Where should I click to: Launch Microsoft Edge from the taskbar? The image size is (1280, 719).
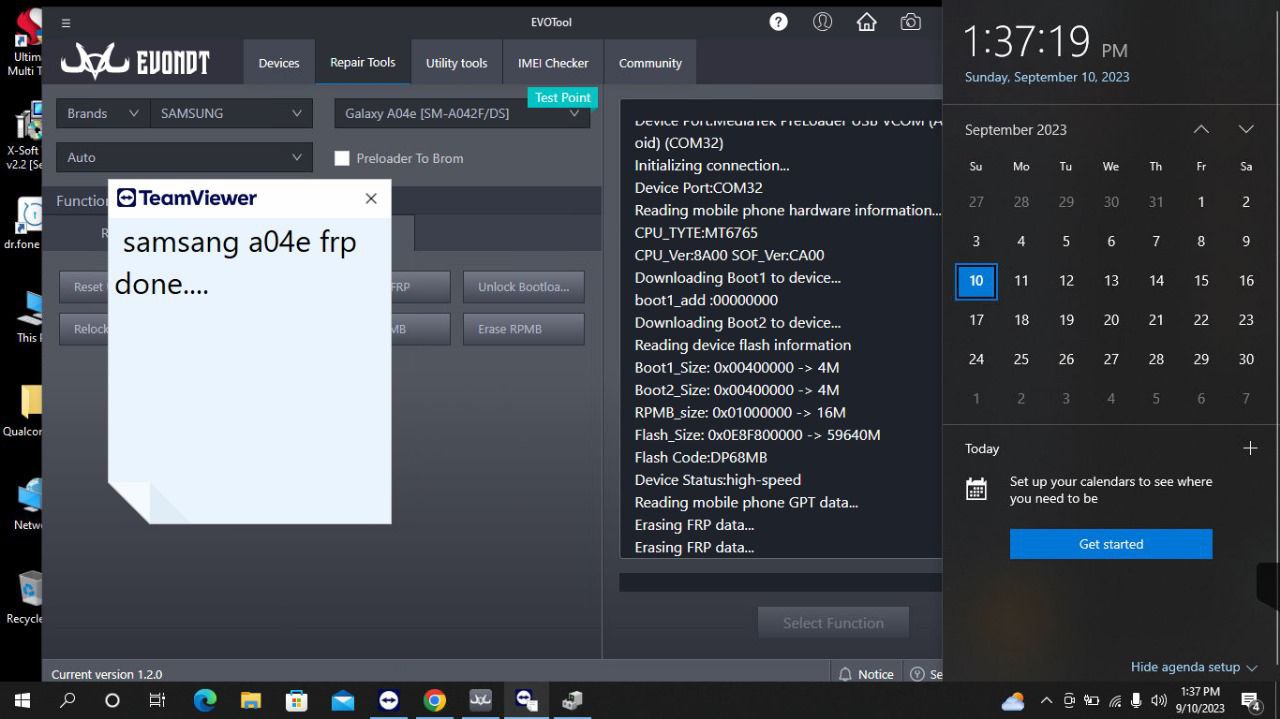point(205,700)
